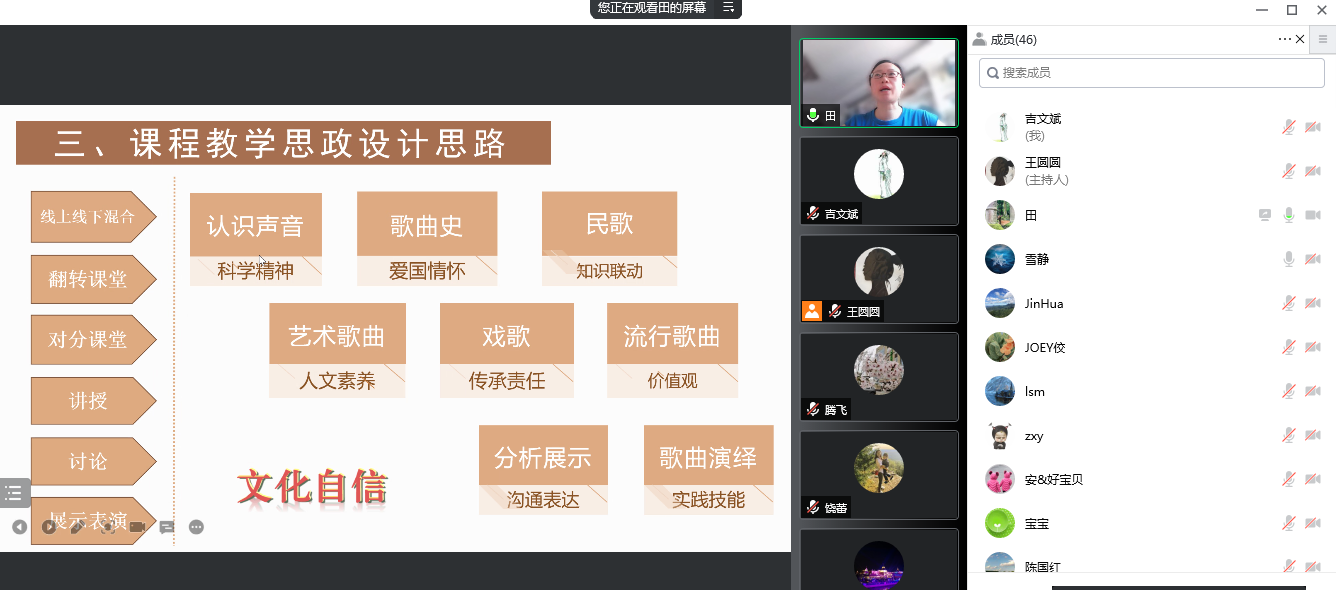Click the screen-sharing icon next to 田
The image size is (1336, 590).
tap(1265, 215)
